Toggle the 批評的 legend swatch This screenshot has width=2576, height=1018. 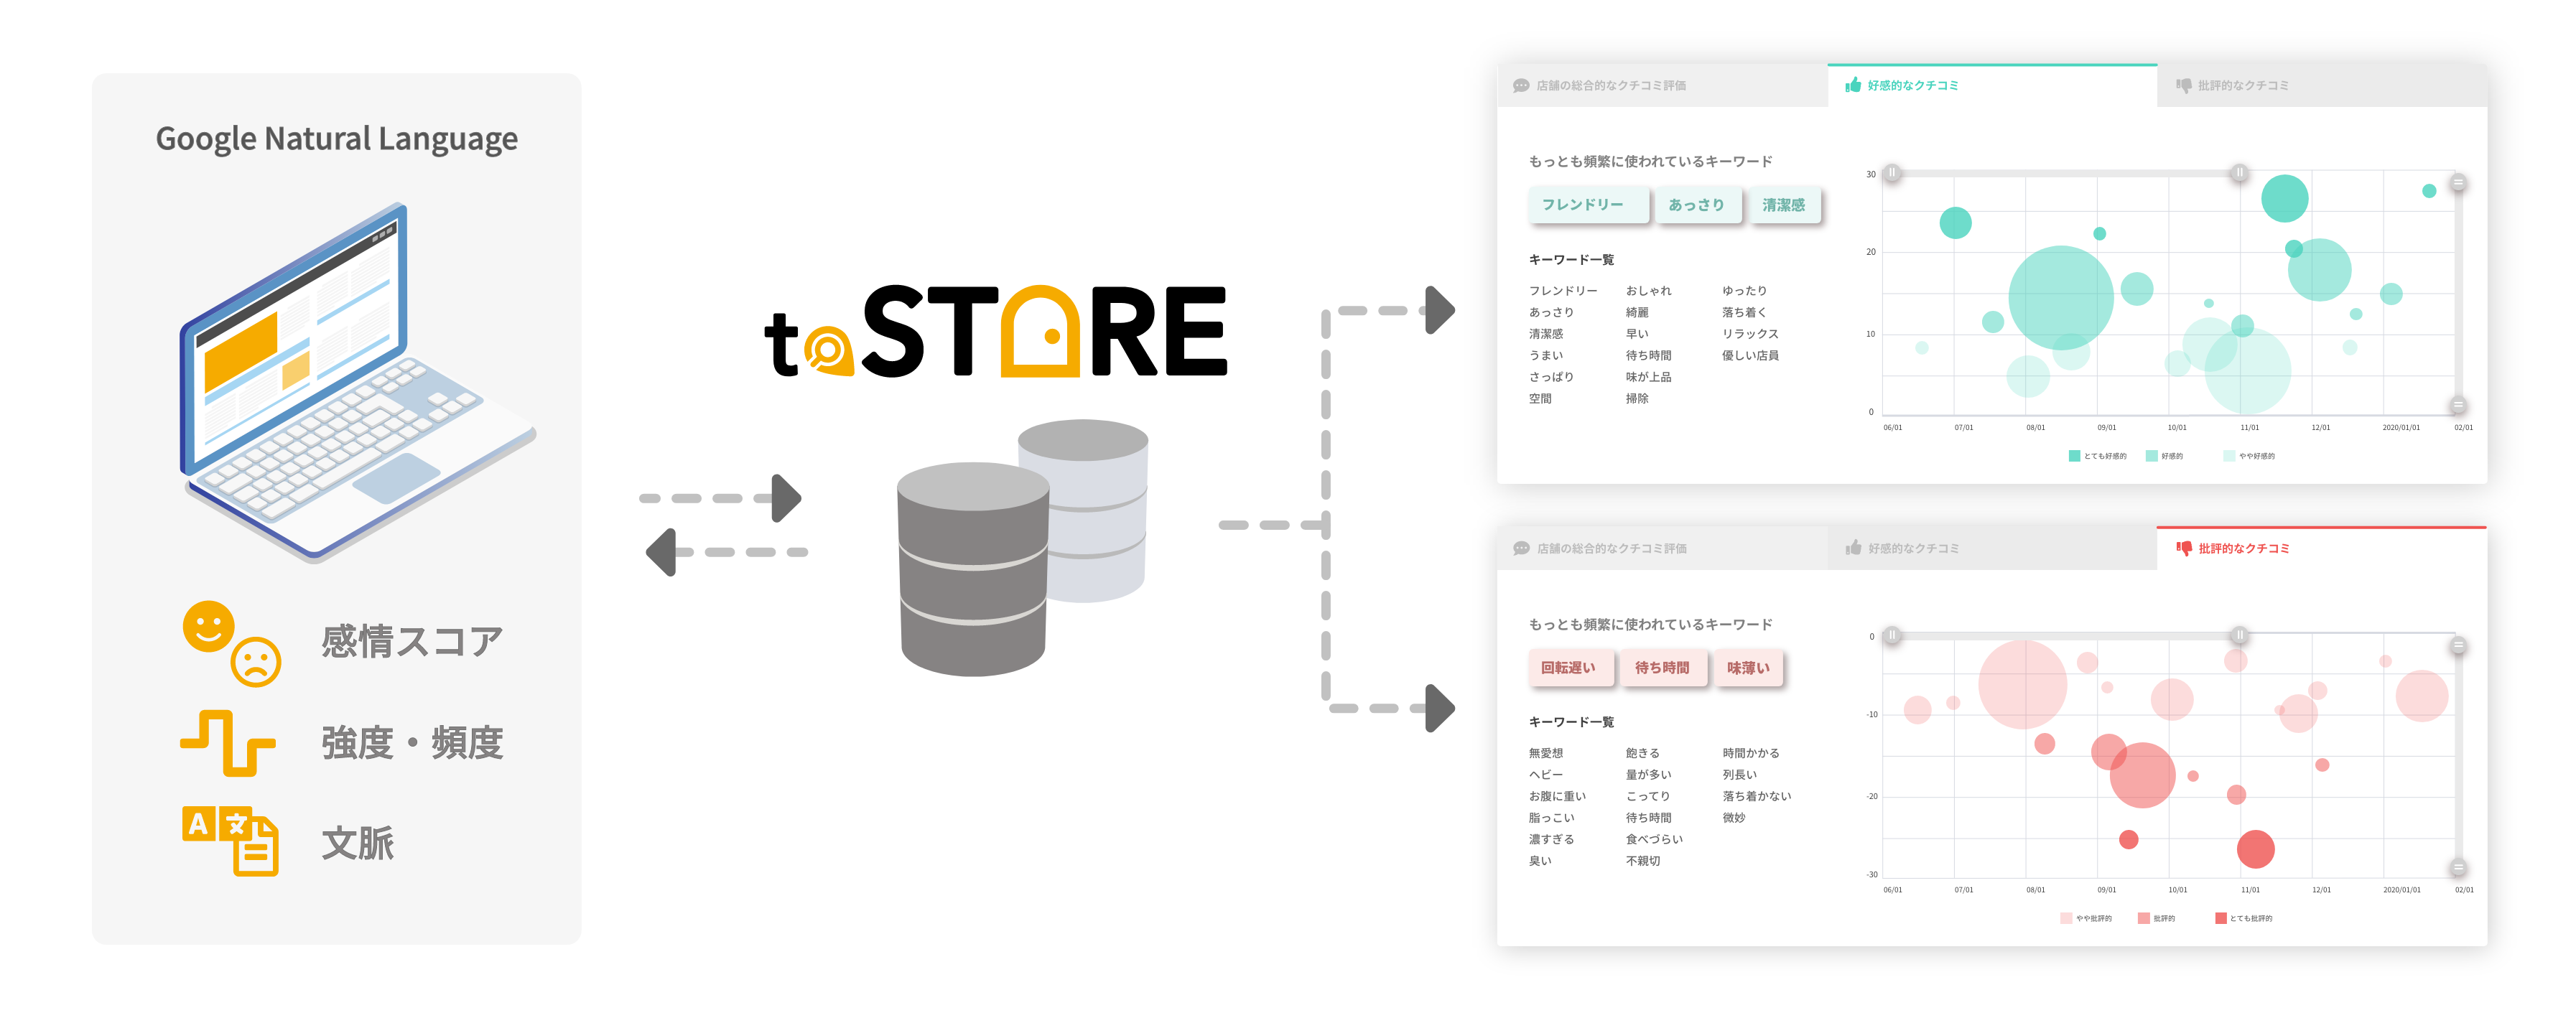coord(2144,918)
